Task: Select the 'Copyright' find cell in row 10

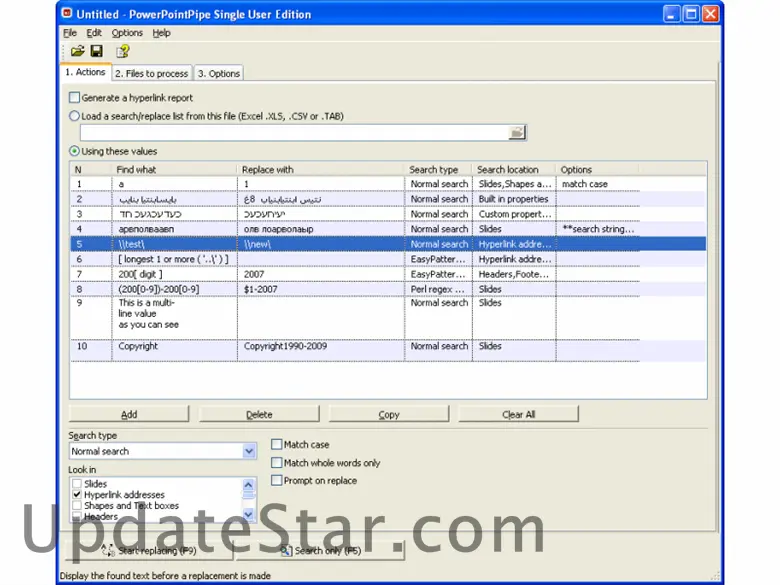Action: pyautogui.click(x=174, y=351)
